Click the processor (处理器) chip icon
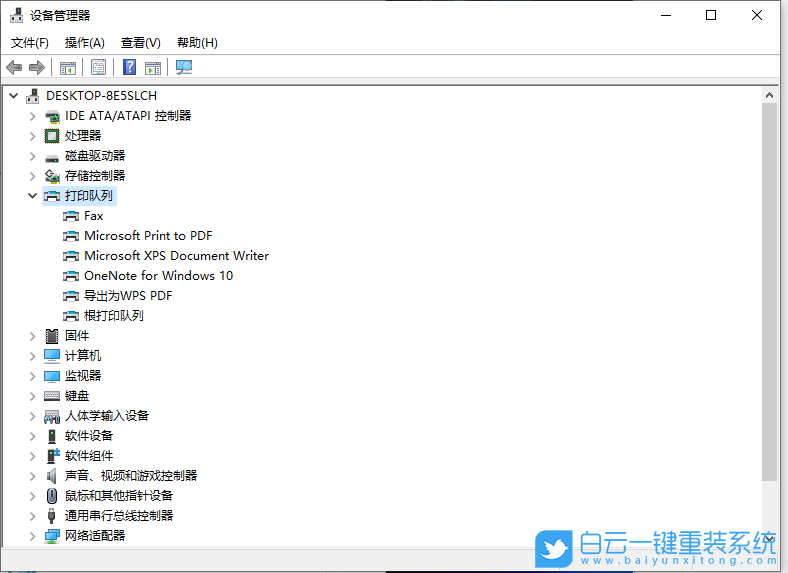This screenshot has width=788, height=573. point(52,136)
